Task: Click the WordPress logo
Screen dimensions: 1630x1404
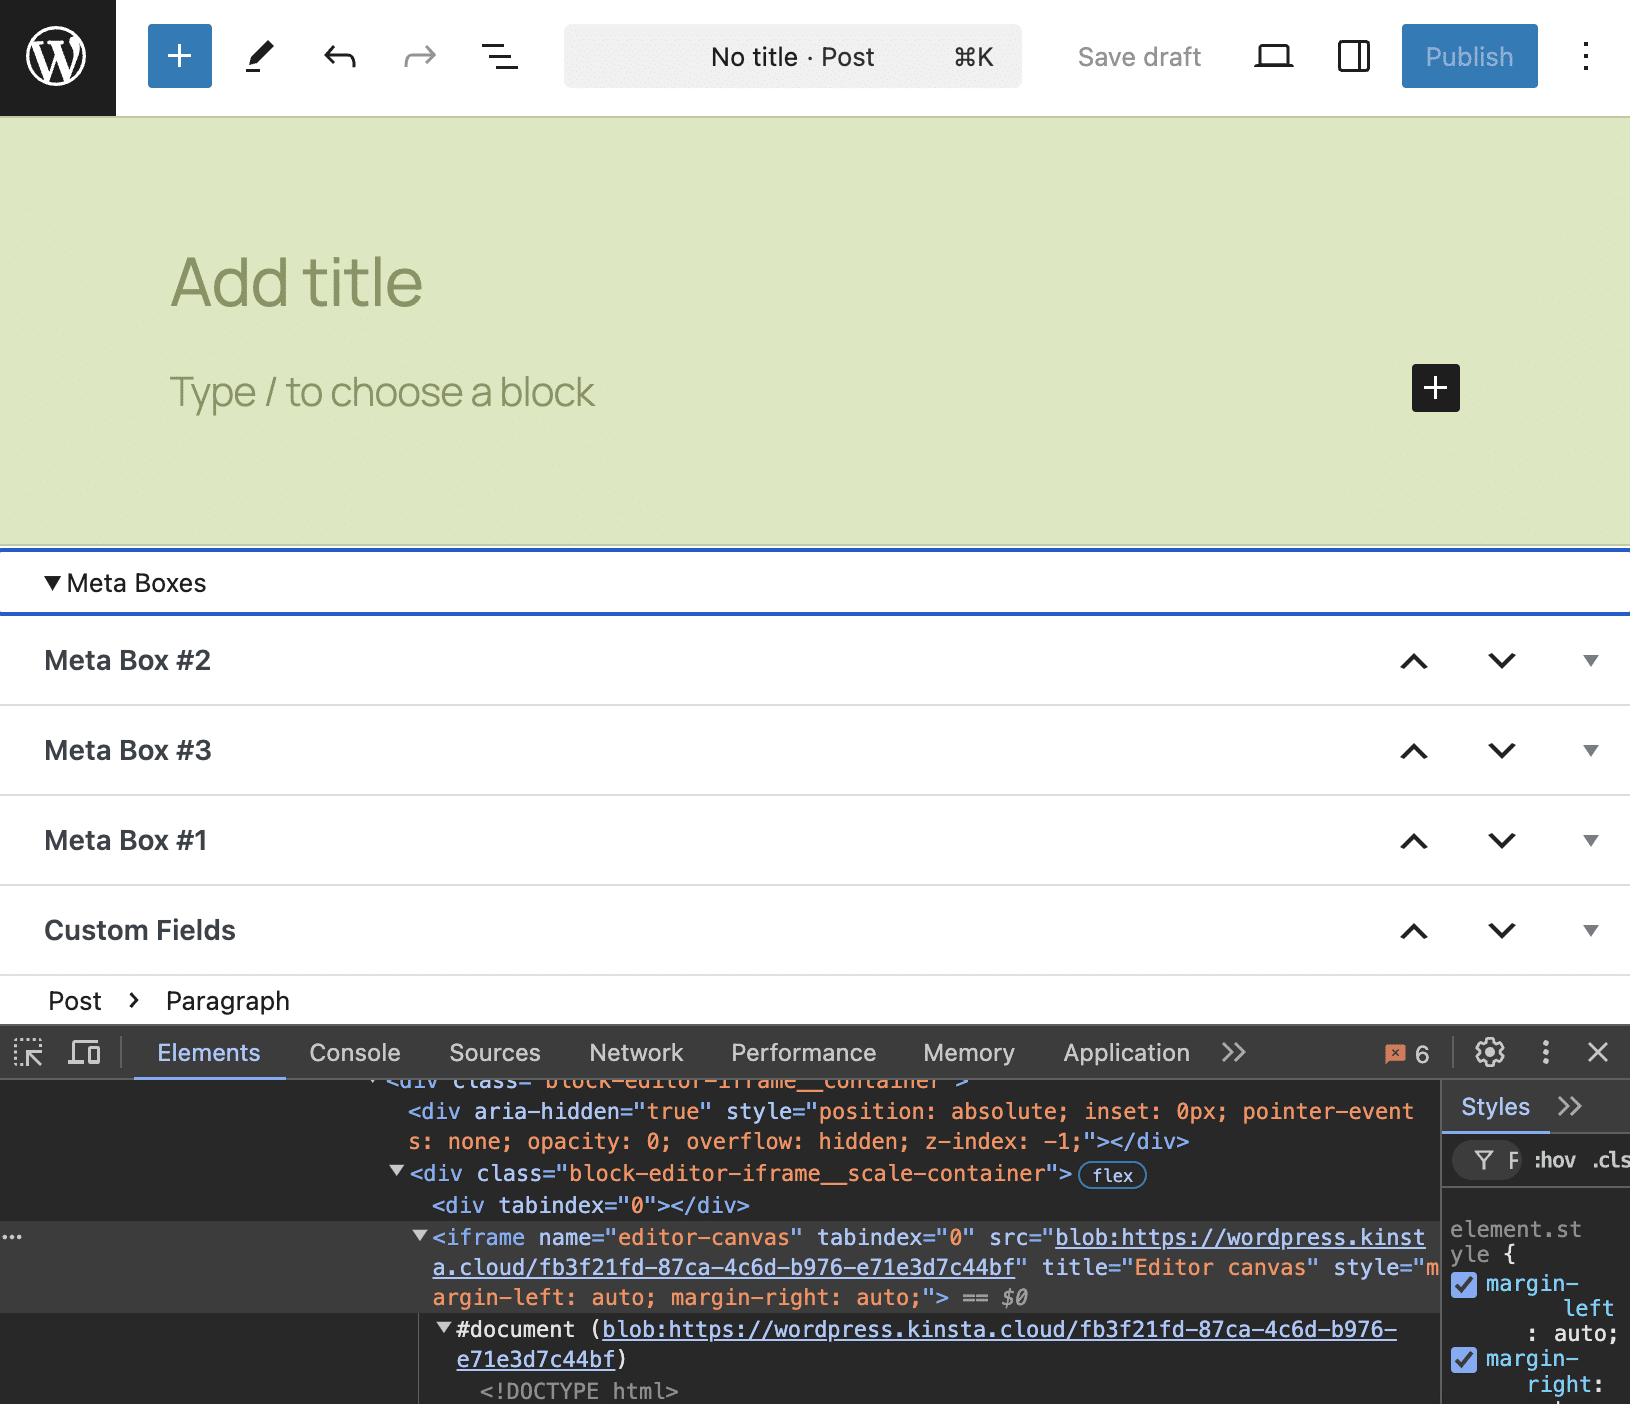Action: click(57, 56)
